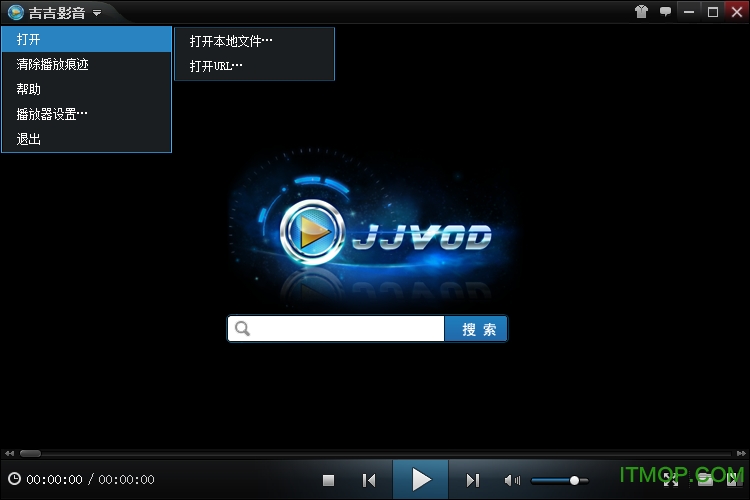Screen dimensions: 750x500
Task: Collapse the 吉吉影音 main menu arrow
Action: (x=97, y=13)
